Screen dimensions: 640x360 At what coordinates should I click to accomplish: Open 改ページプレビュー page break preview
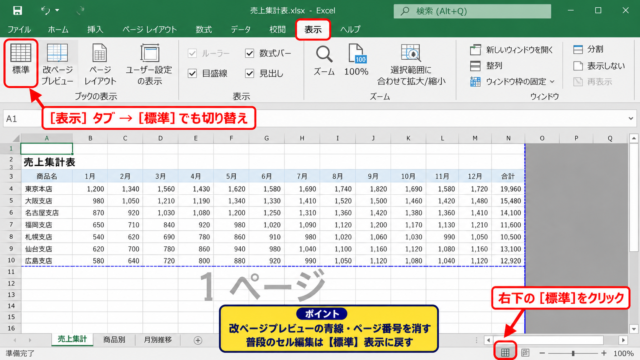click(x=57, y=64)
